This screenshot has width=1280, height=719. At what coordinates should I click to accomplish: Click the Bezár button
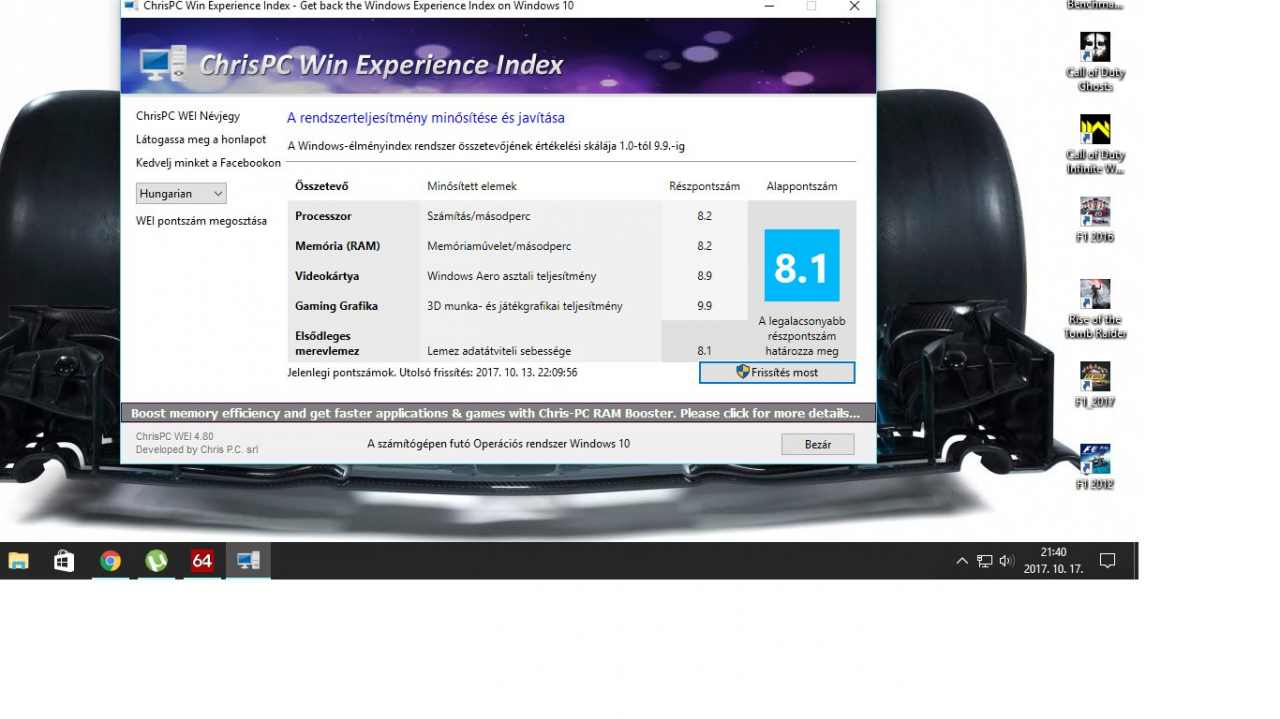(818, 444)
